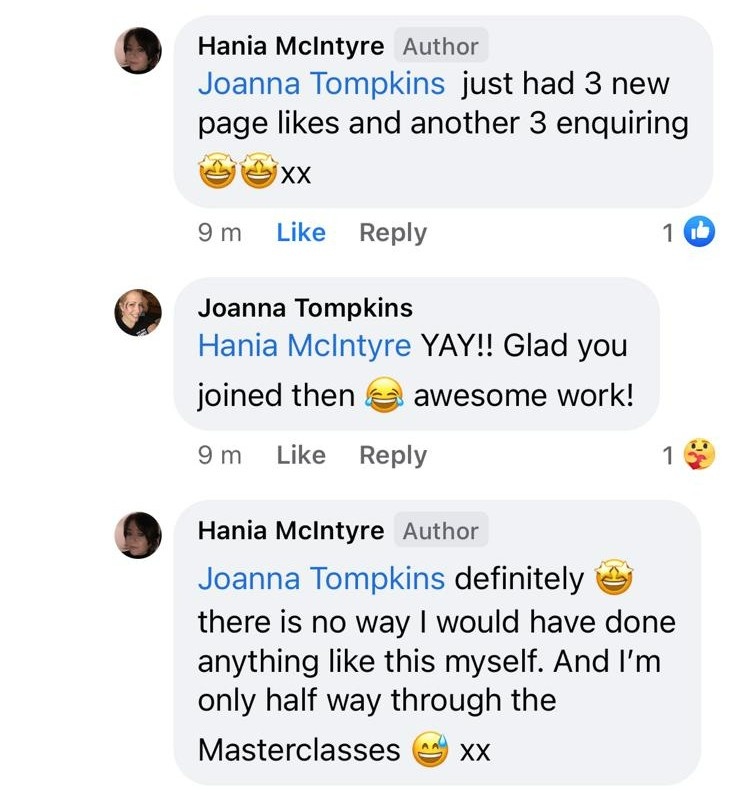Click the Author badge on last comment
Screen dimensions: 739x793
click(x=440, y=531)
